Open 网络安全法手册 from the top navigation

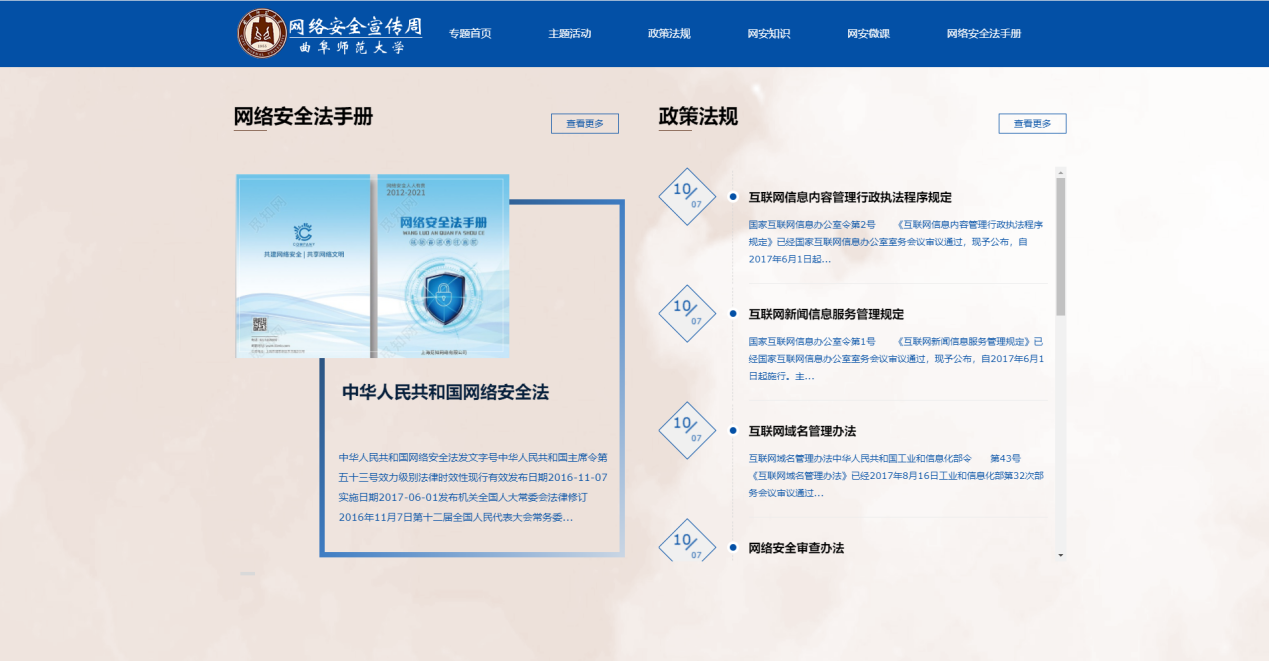pos(983,34)
